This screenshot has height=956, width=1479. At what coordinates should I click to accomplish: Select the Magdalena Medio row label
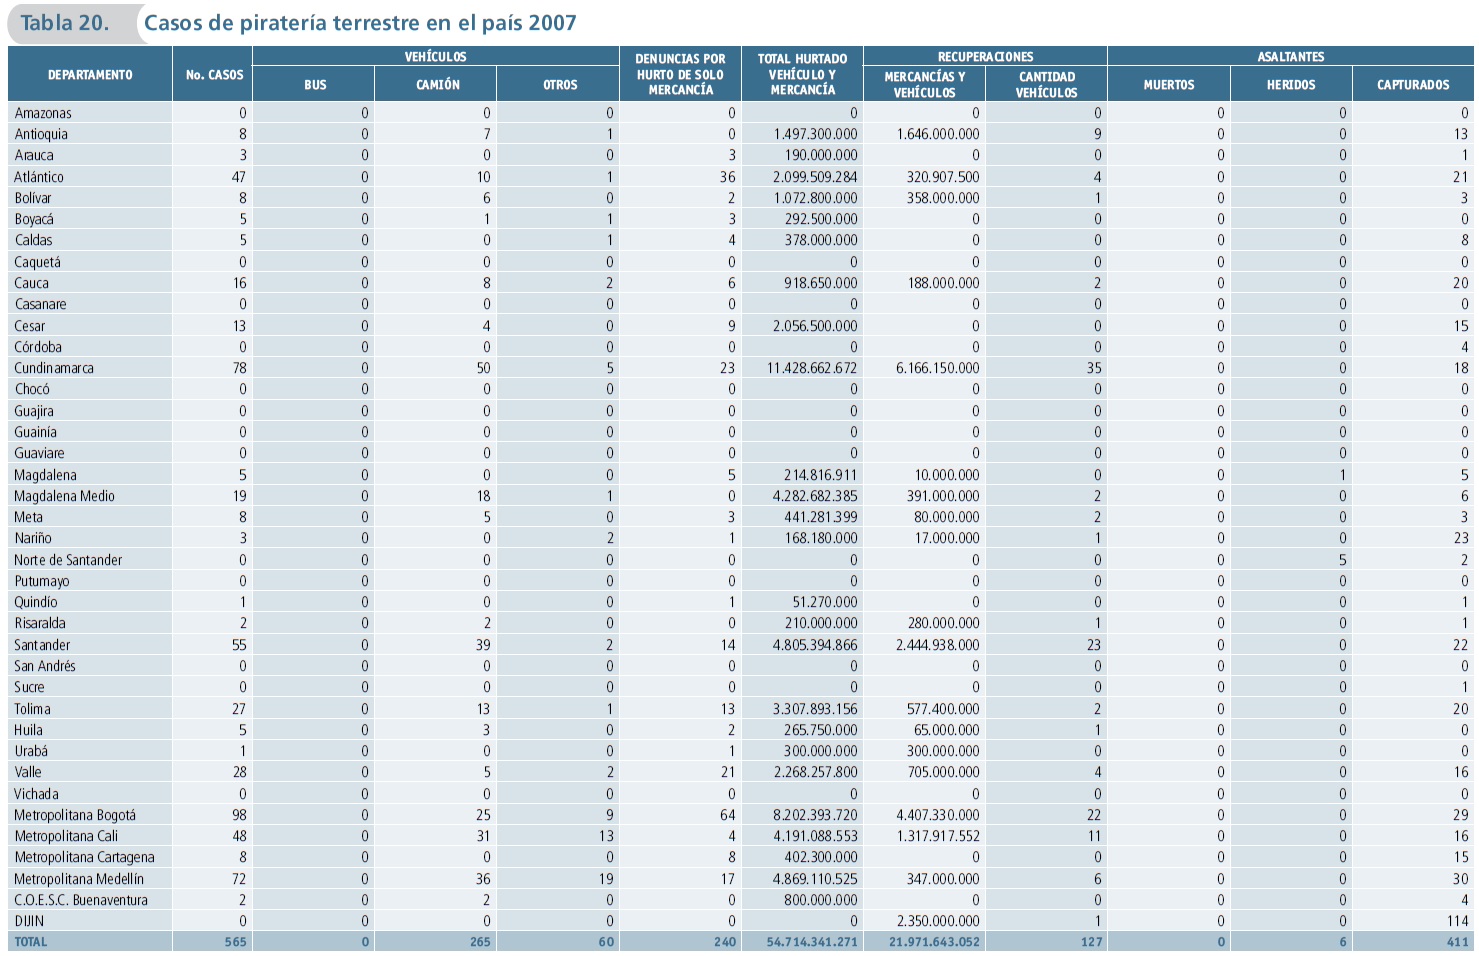(64, 496)
